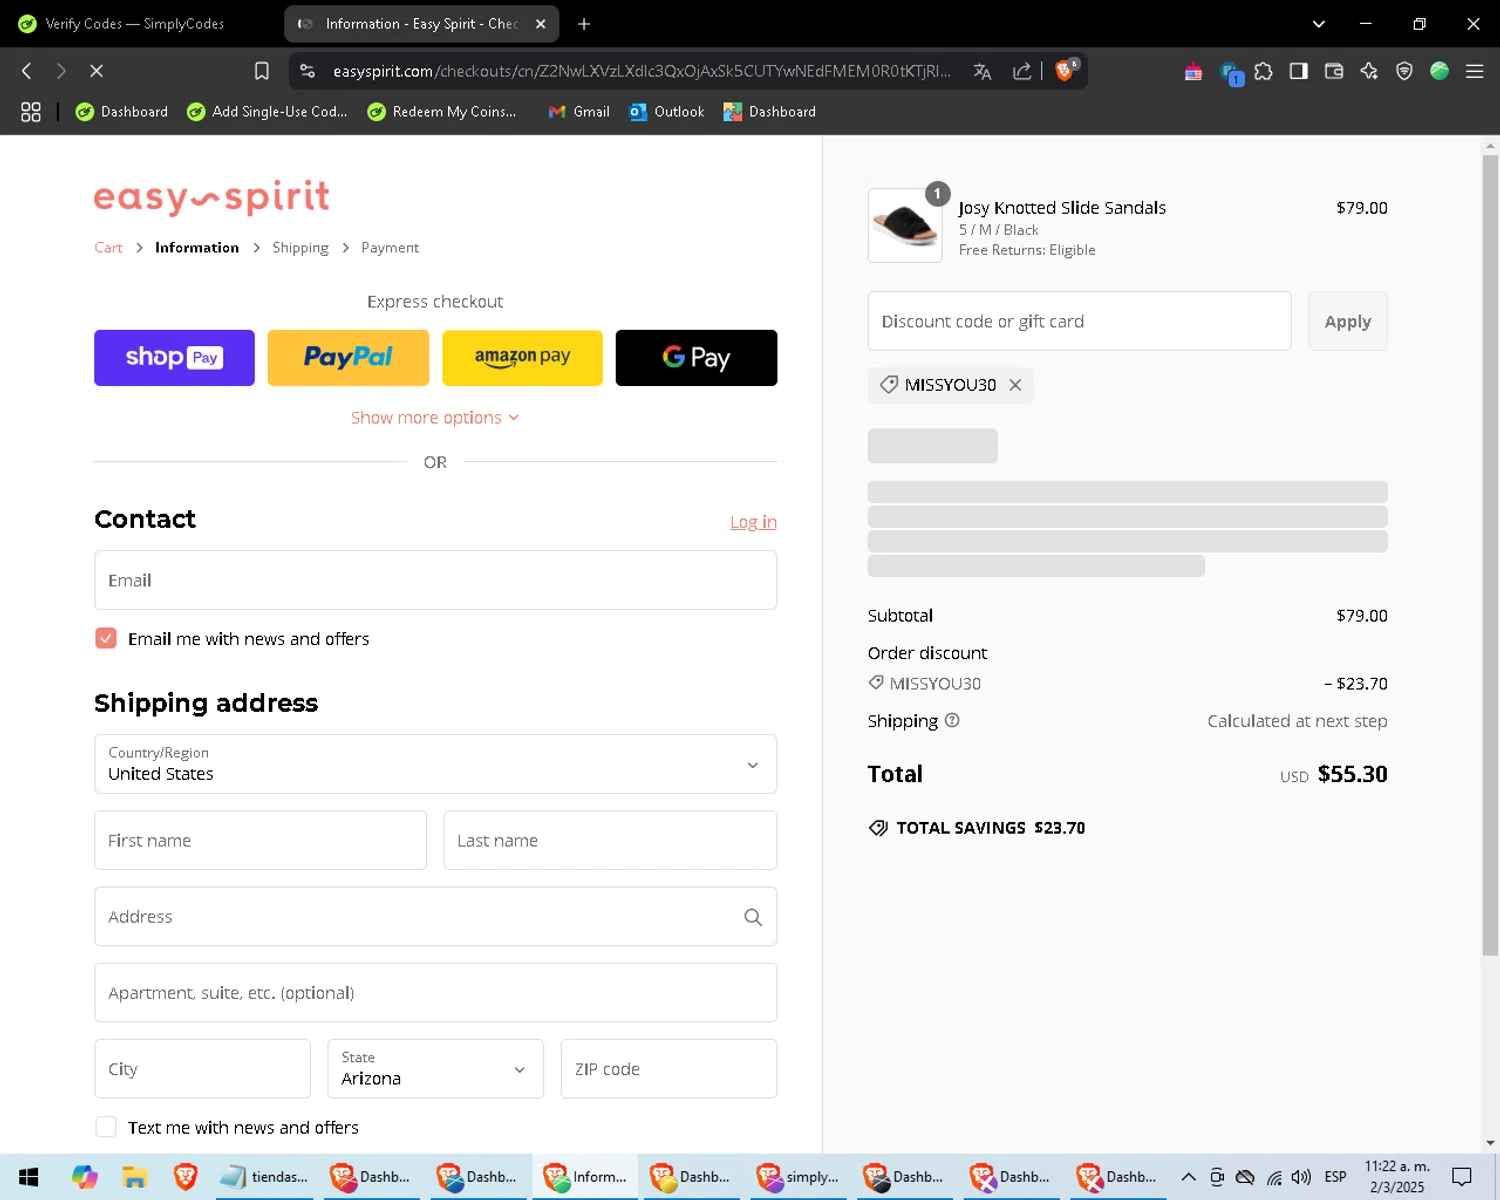Go back to previous page
Image resolution: width=1500 pixels, height=1200 pixels.
coord(27,71)
